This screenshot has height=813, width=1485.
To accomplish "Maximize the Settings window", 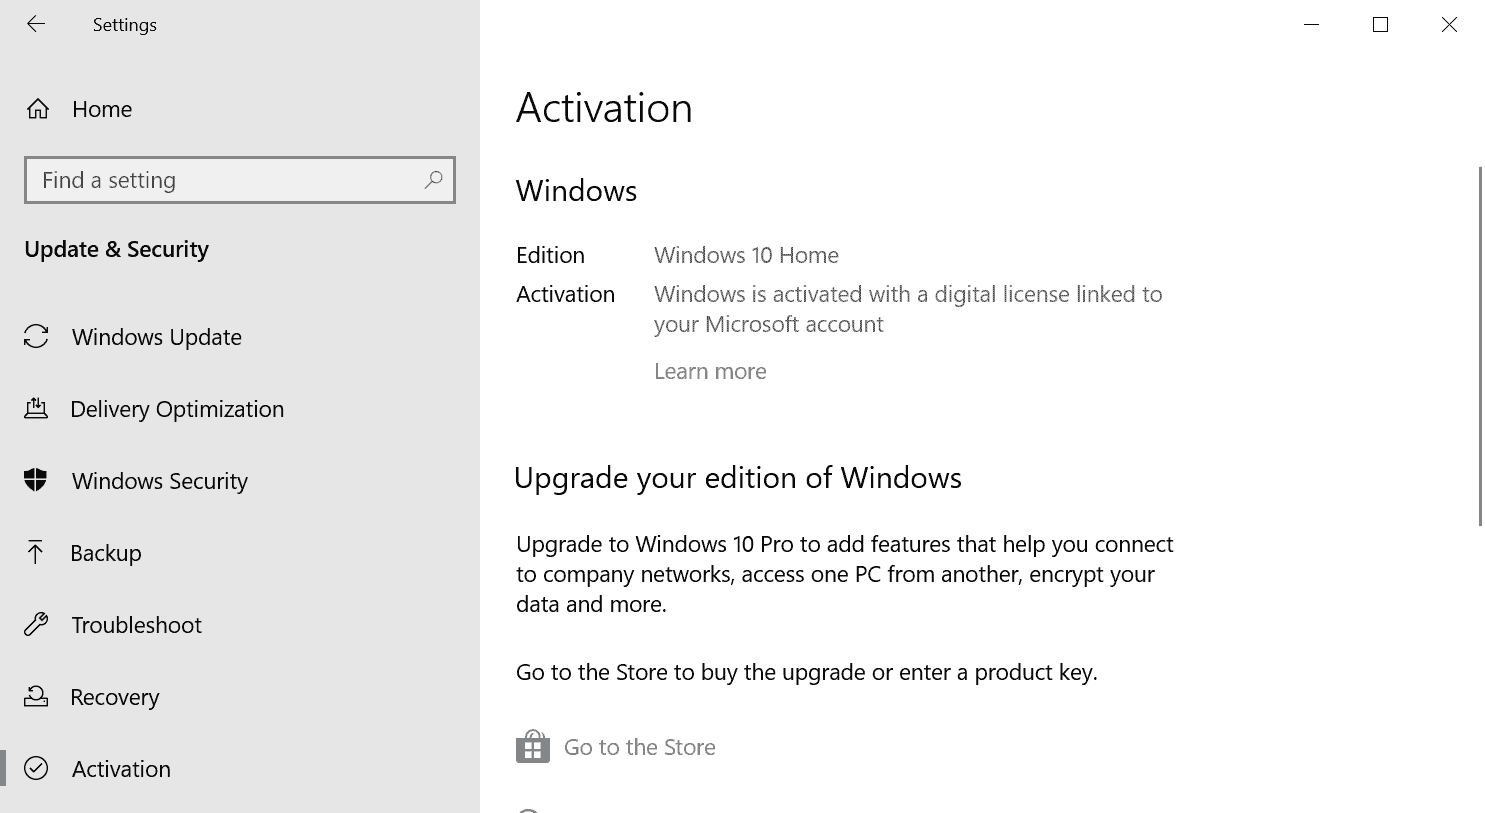I will 1380,25.
